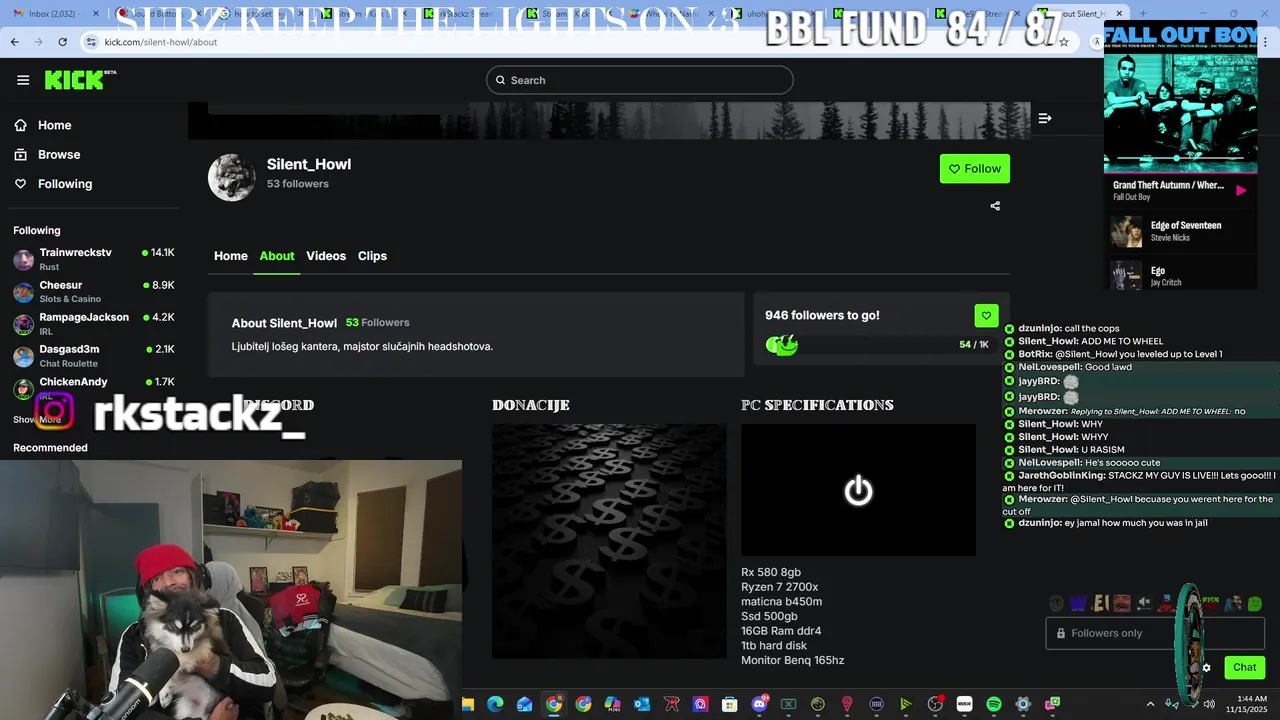1280x720 pixels.
Task: Switch to the About channel tab
Action: [277, 256]
